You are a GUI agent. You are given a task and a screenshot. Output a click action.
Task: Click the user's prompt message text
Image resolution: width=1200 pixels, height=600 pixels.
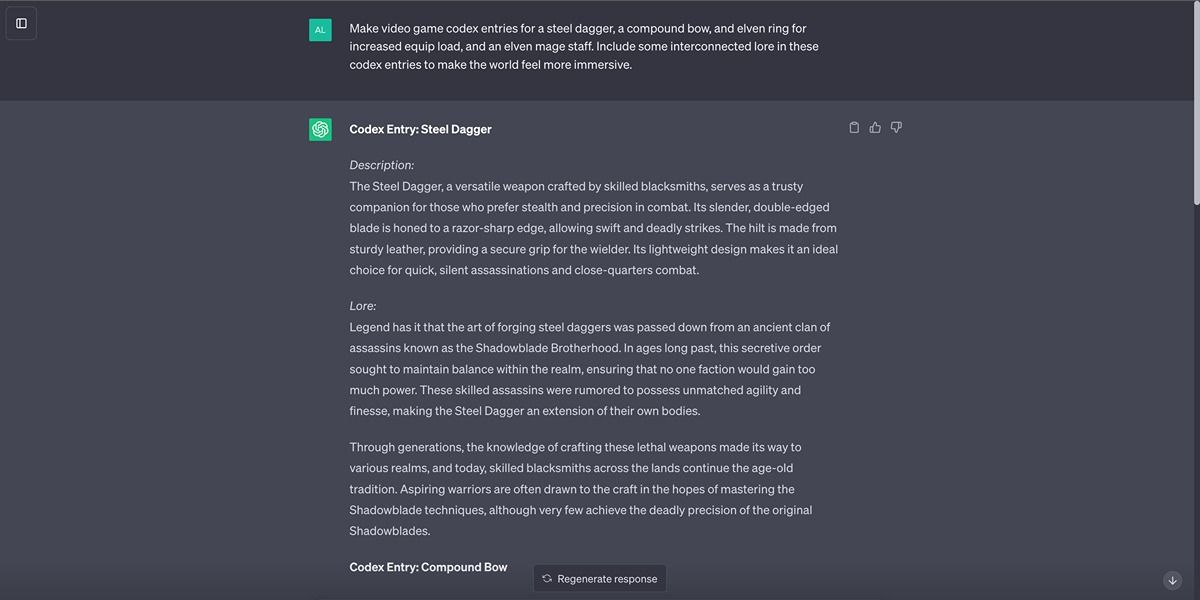click(584, 46)
